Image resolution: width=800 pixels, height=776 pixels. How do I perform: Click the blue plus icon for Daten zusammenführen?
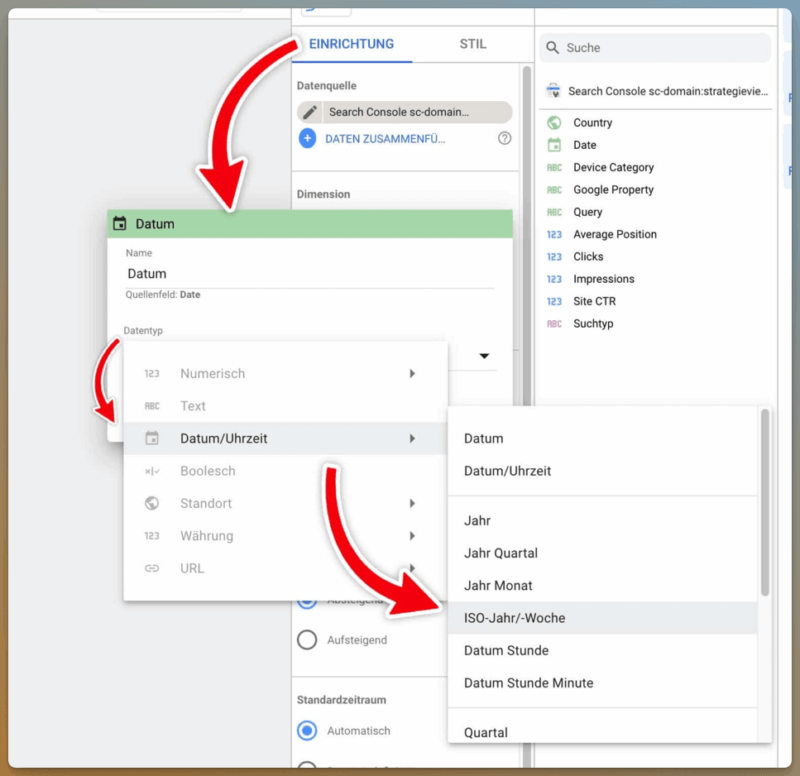(x=308, y=139)
